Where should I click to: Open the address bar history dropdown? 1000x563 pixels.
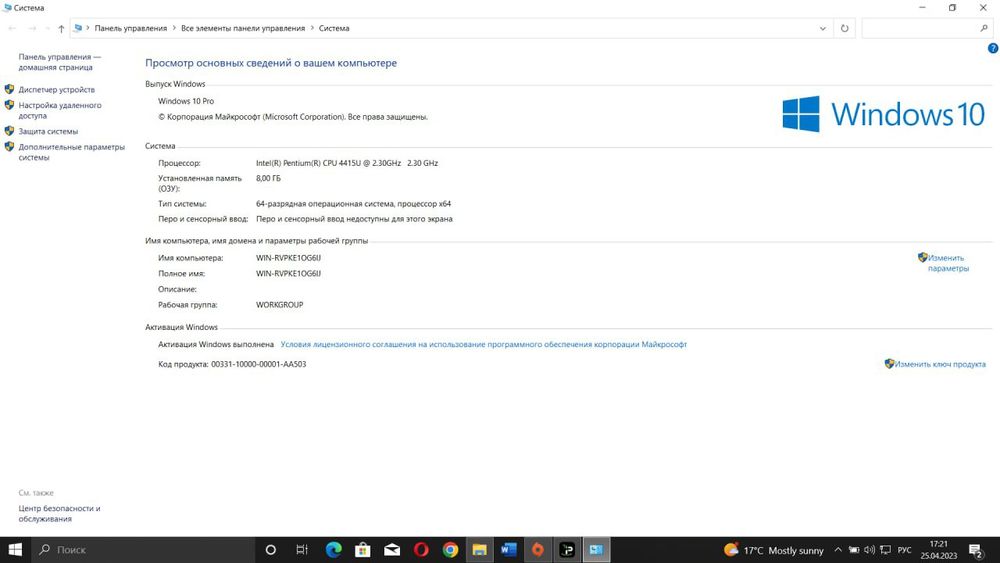pos(823,28)
